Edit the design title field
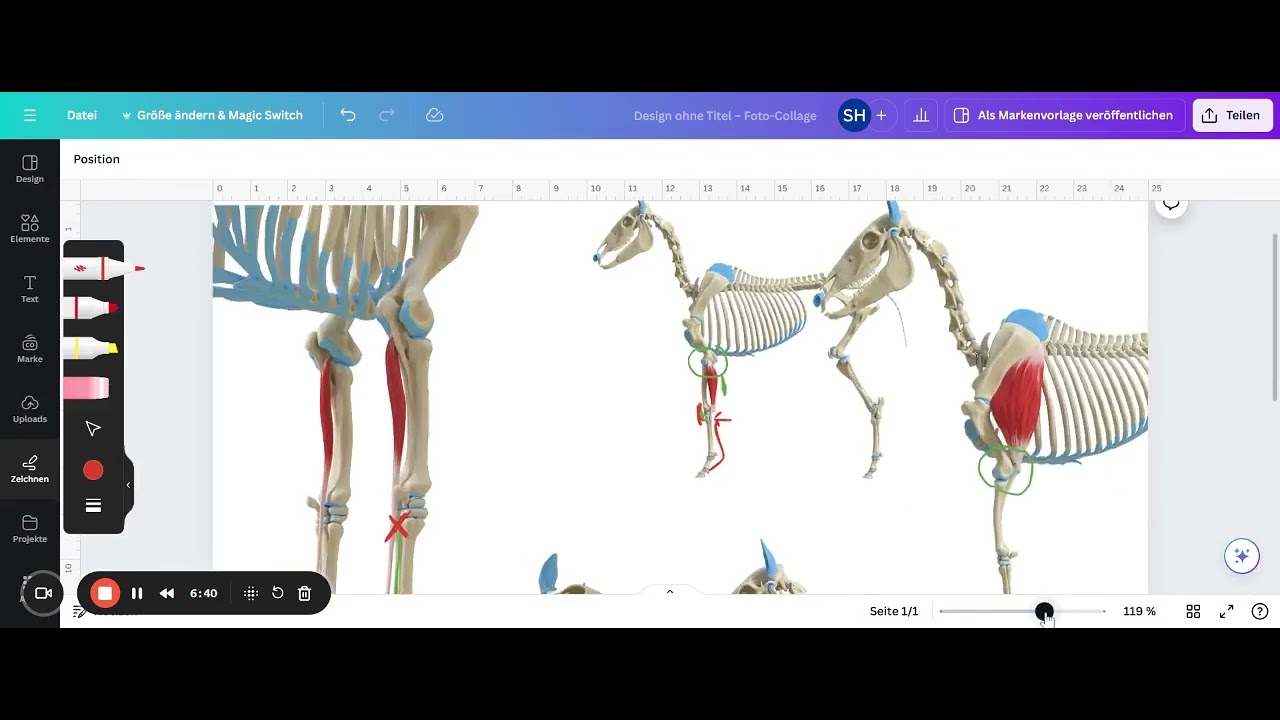This screenshot has height=720, width=1280. [x=725, y=115]
